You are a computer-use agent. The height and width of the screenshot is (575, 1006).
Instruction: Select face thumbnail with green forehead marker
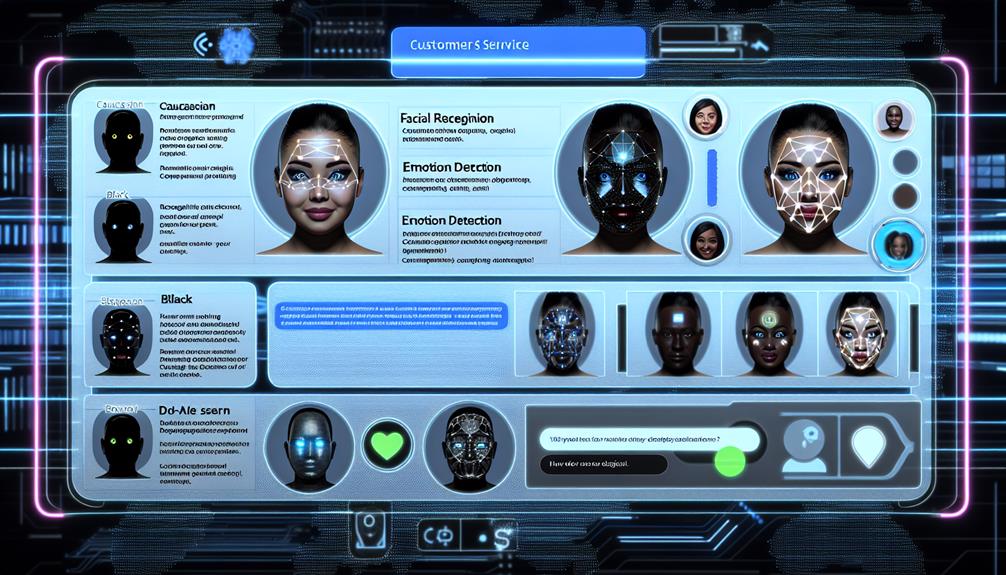click(769, 334)
